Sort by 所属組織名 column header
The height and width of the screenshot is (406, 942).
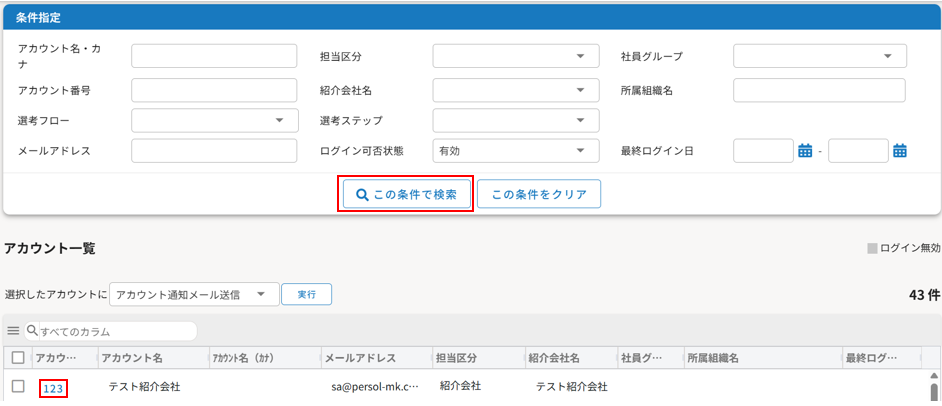763,358
